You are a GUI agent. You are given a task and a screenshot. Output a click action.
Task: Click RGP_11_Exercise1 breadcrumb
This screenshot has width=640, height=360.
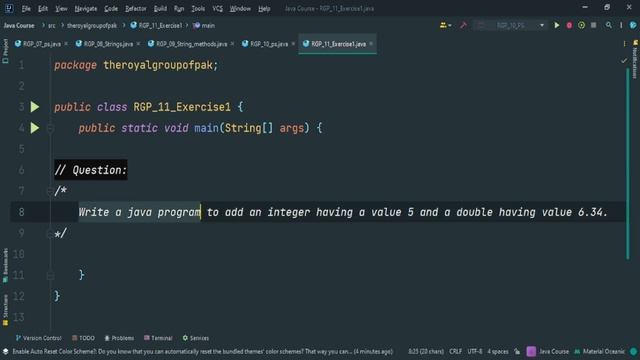(x=156, y=25)
